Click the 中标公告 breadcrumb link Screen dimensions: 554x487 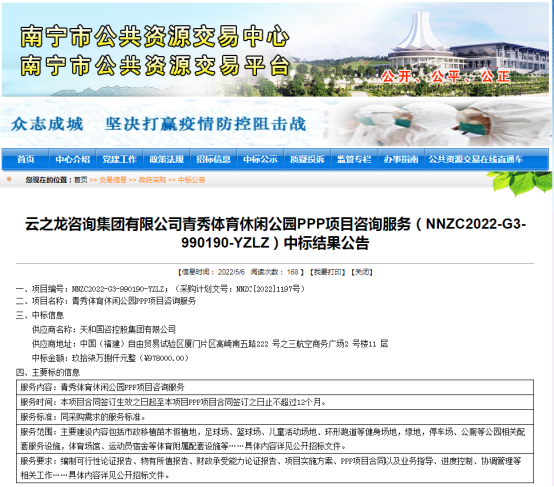[x=191, y=180]
